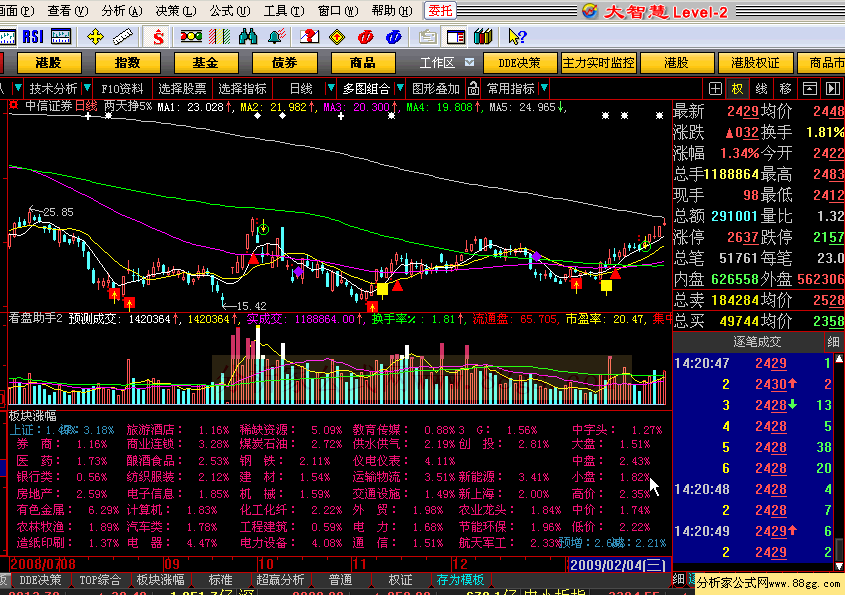The height and width of the screenshot is (595, 845).
Task: Toggle the 线 line mode button
Action: 761,88
